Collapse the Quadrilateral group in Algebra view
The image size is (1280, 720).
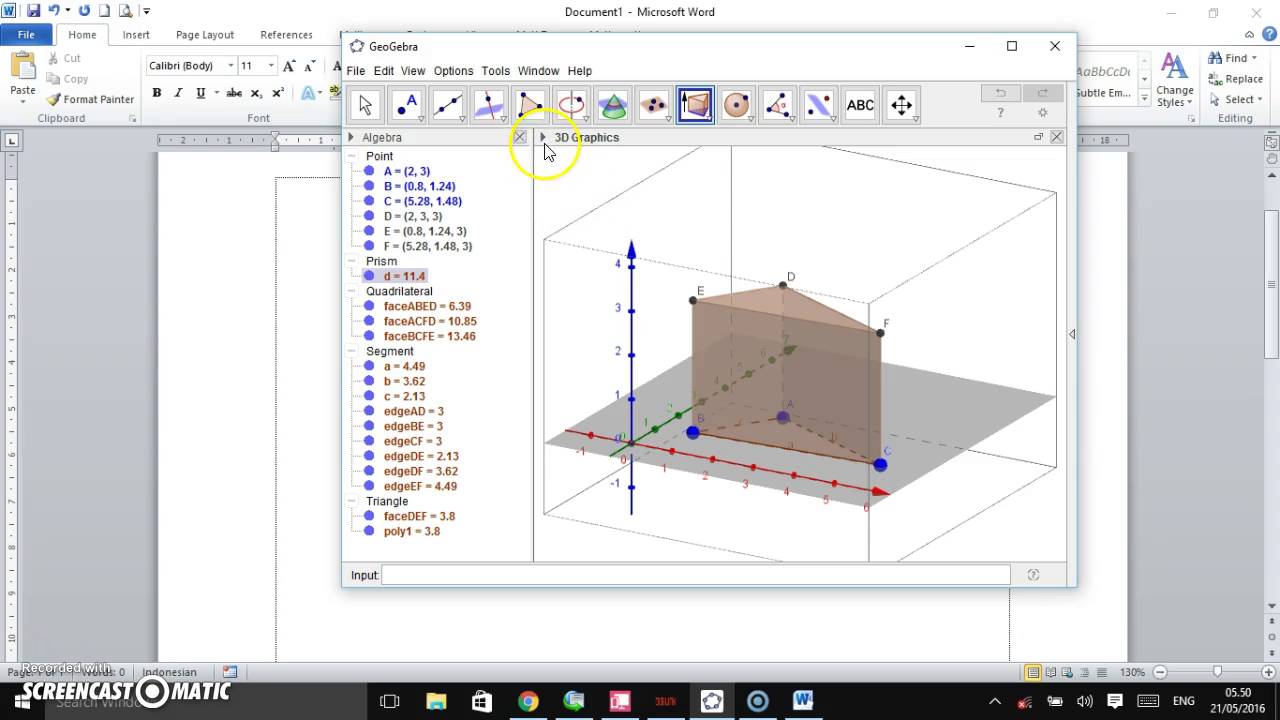tap(353, 291)
